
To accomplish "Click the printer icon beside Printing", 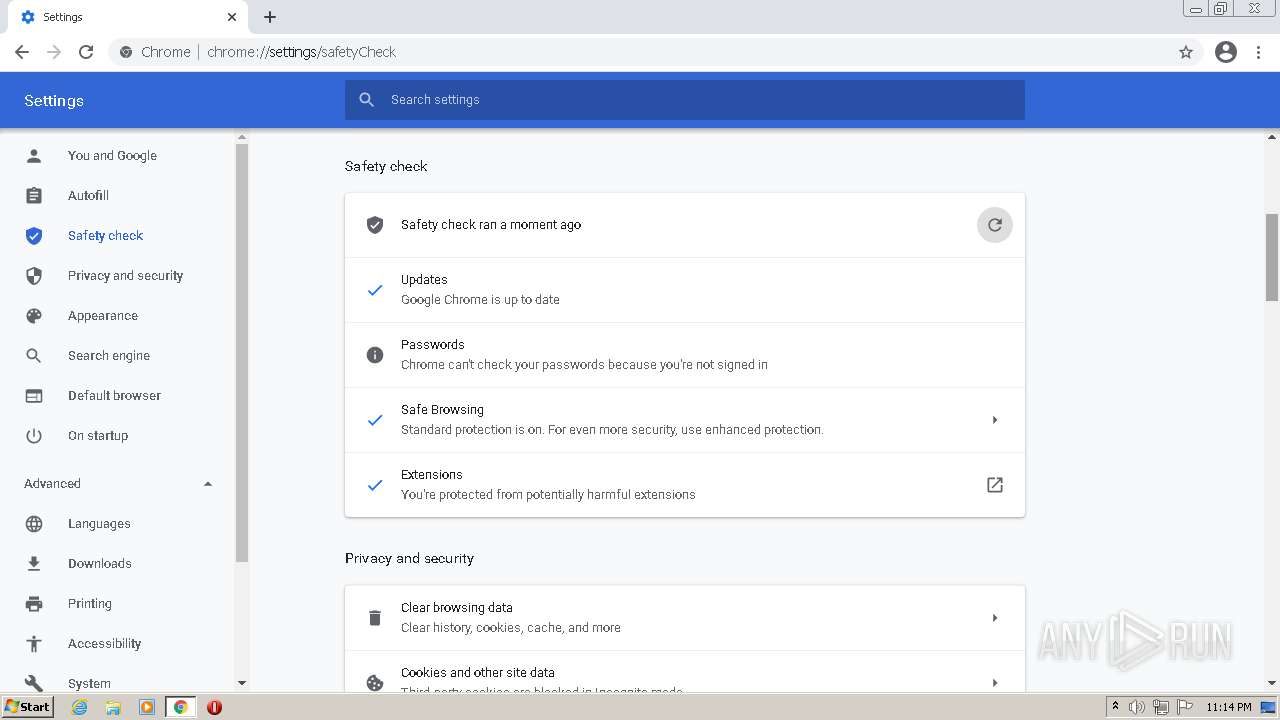I will pyautogui.click(x=34, y=604).
